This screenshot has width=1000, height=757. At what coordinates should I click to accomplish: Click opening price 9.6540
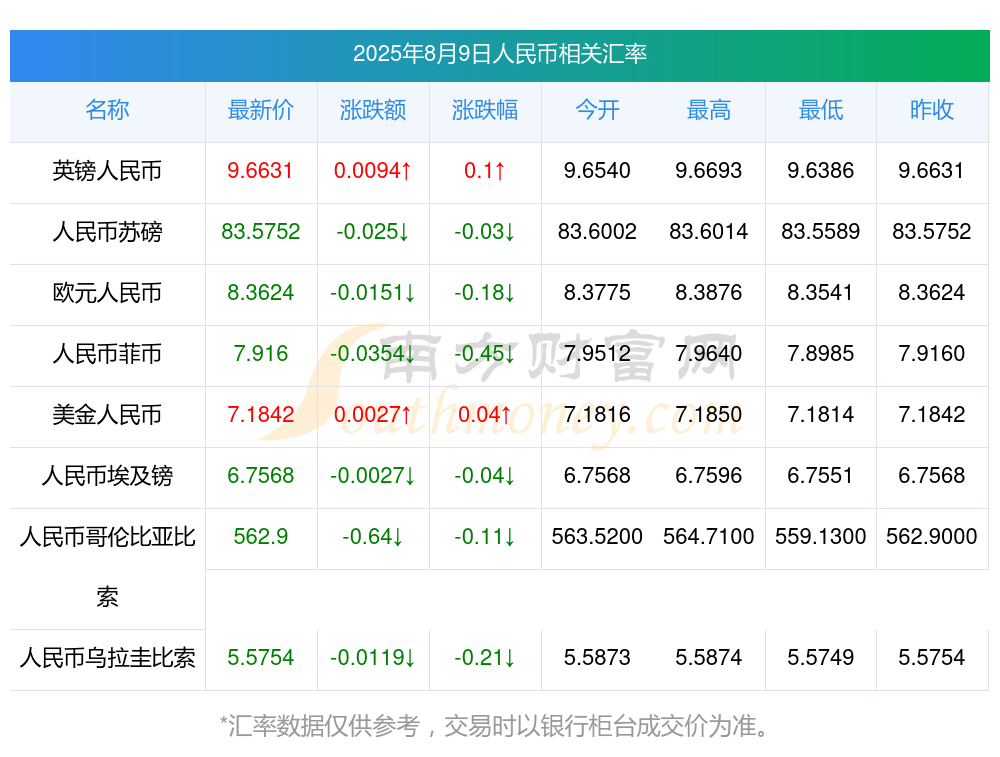point(597,171)
